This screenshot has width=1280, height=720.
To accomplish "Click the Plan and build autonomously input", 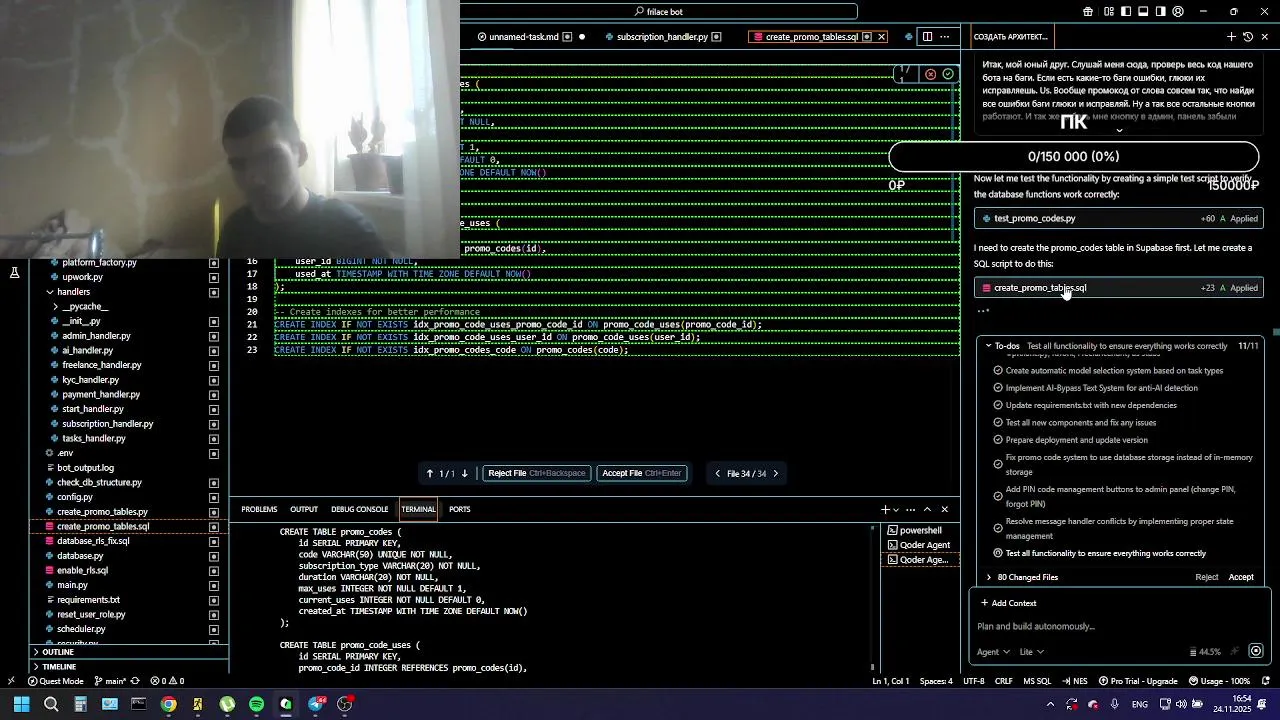I will tap(1118, 626).
